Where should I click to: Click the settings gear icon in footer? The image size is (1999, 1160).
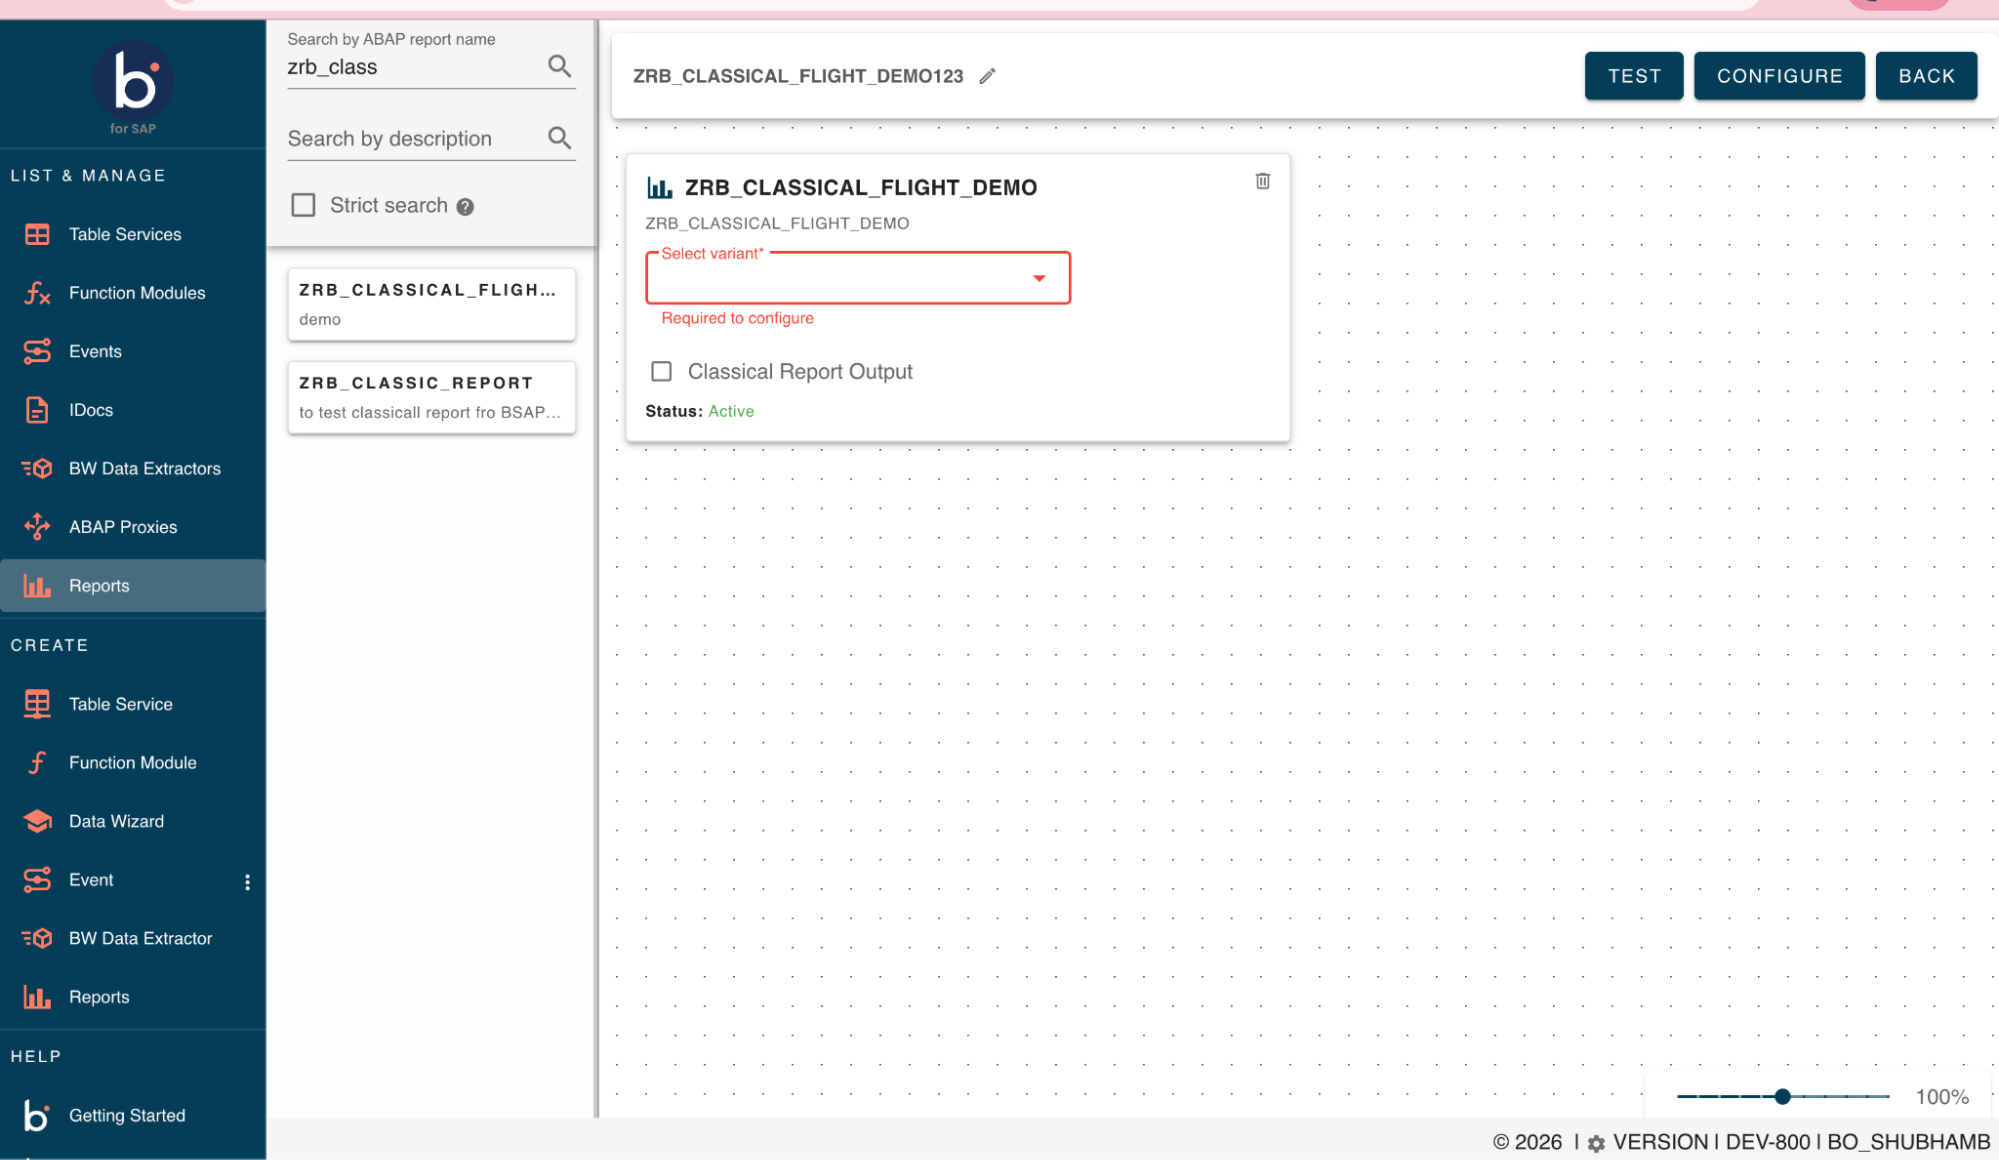pyautogui.click(x=1596, y=1143)
